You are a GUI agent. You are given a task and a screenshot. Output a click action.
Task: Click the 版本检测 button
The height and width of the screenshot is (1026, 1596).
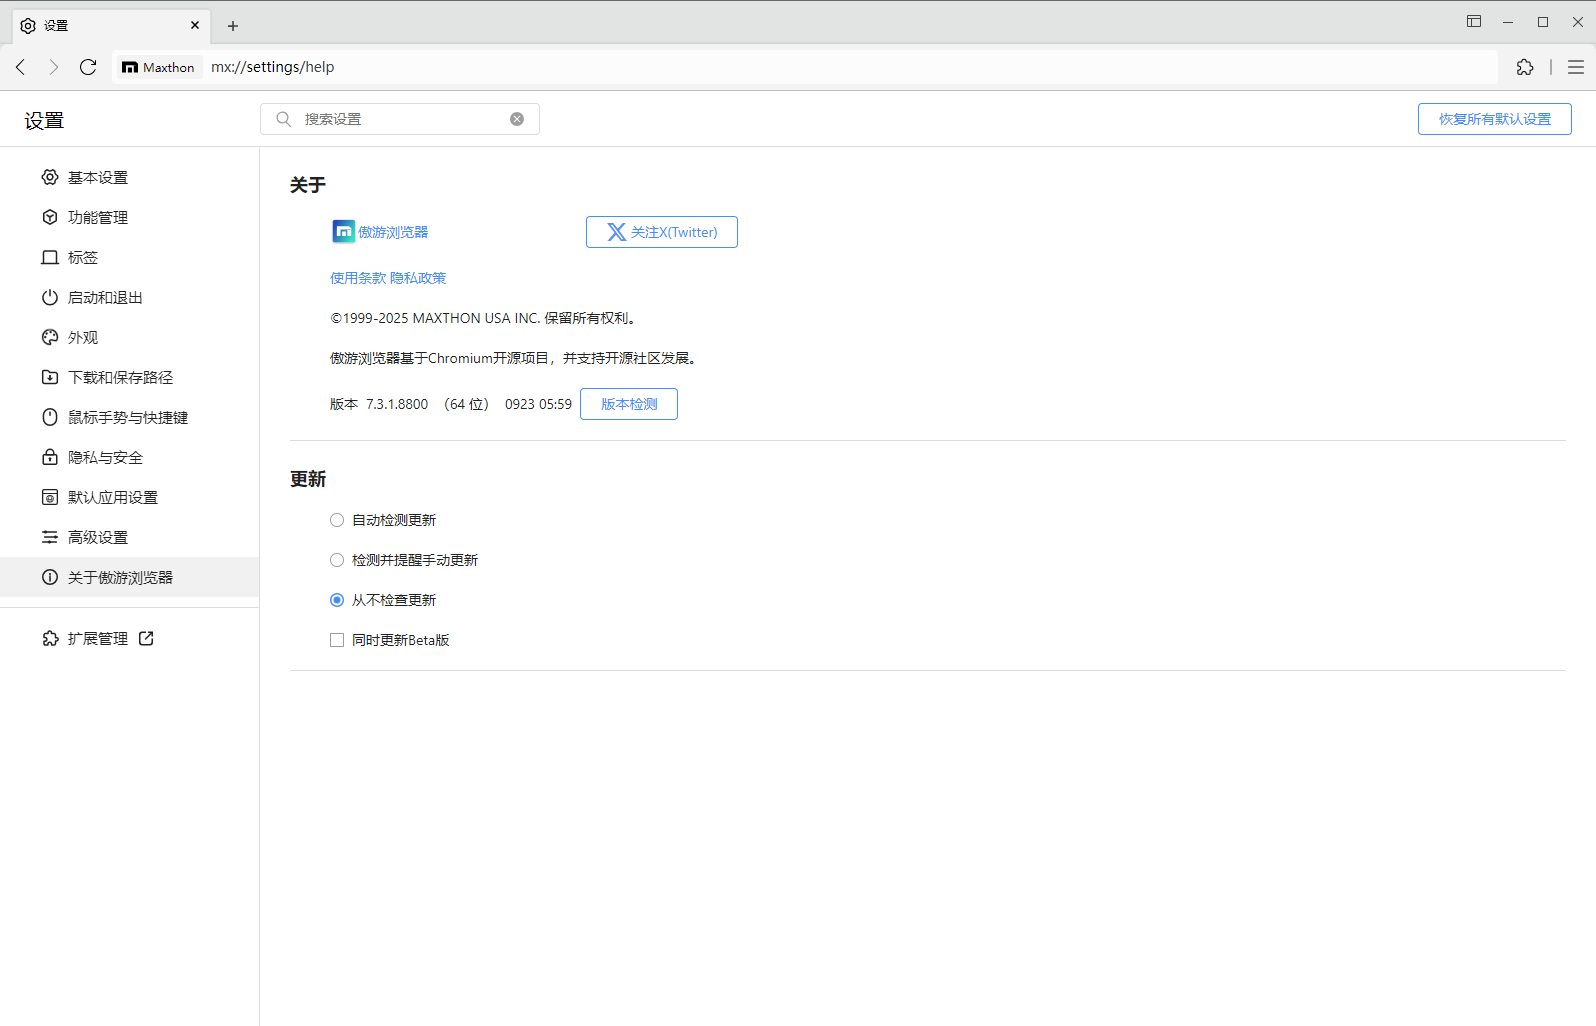point(628,404)
